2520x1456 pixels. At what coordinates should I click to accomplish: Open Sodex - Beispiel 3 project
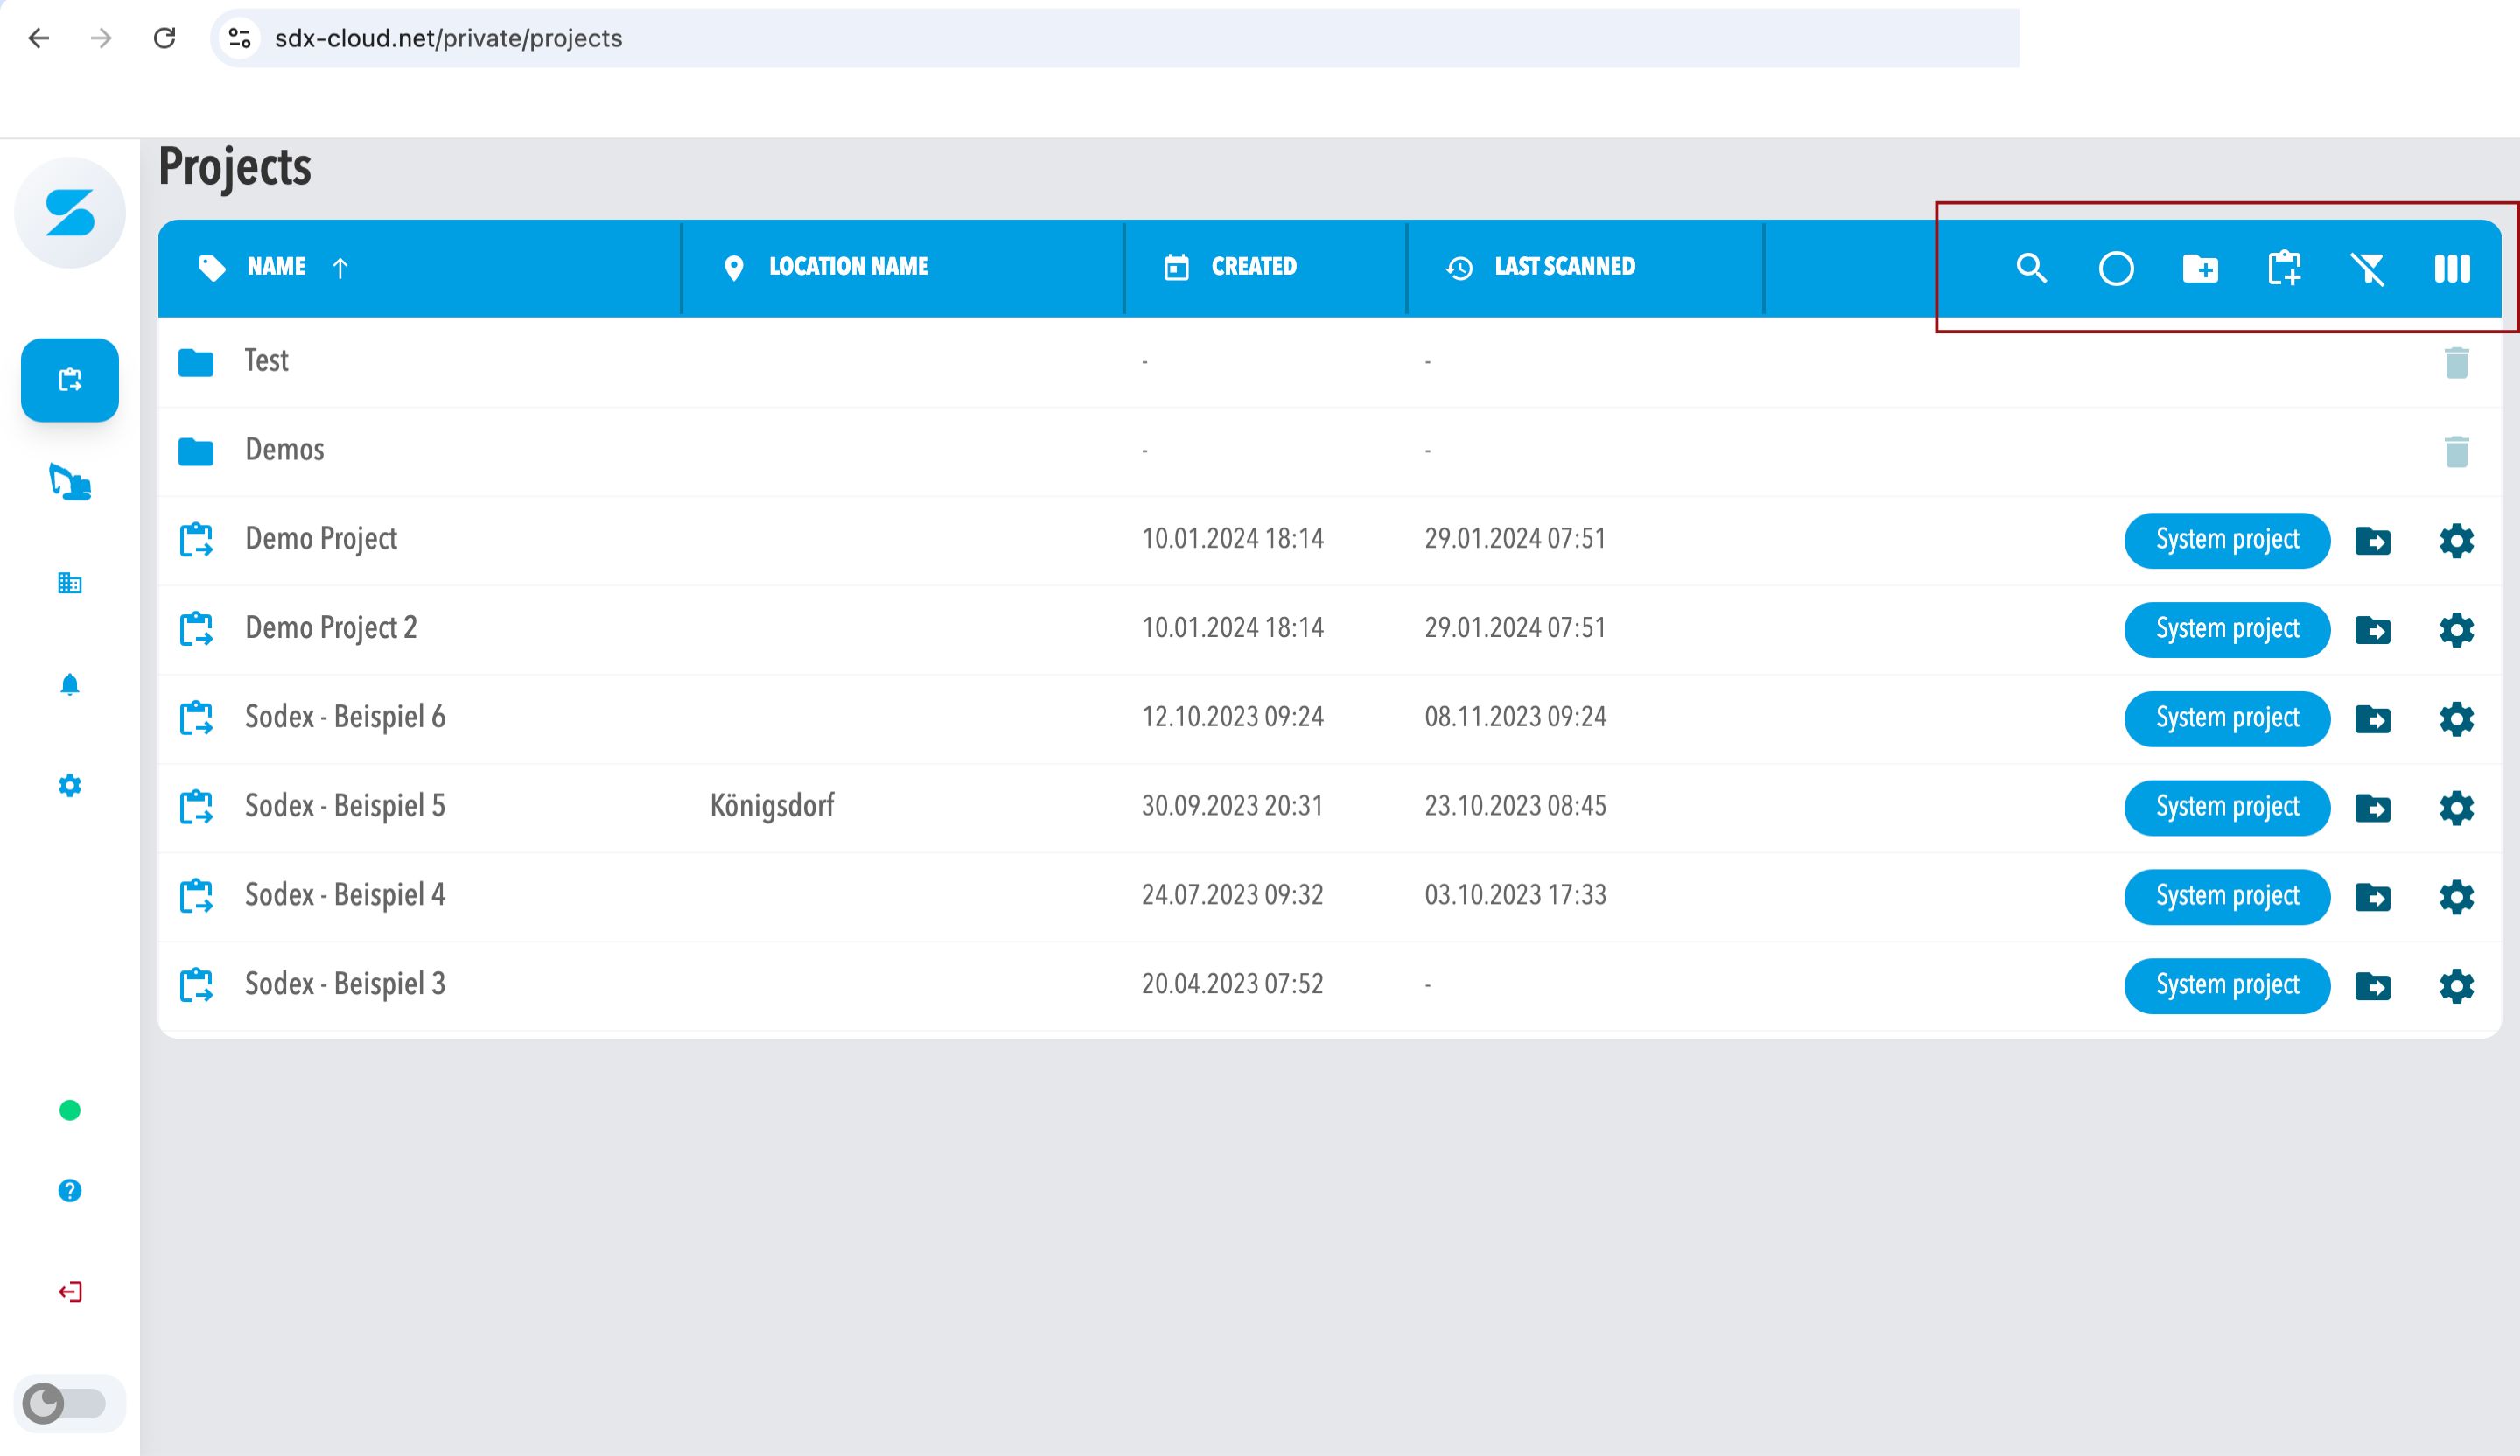tap(1329, 985)
